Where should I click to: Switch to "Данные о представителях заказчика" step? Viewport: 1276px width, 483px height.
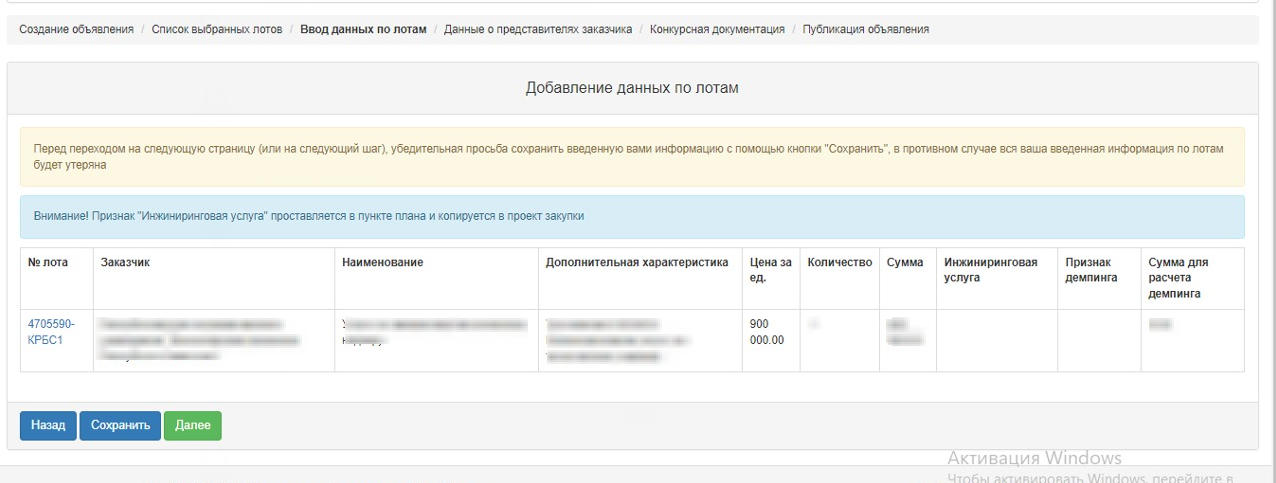tap(538, 30)
